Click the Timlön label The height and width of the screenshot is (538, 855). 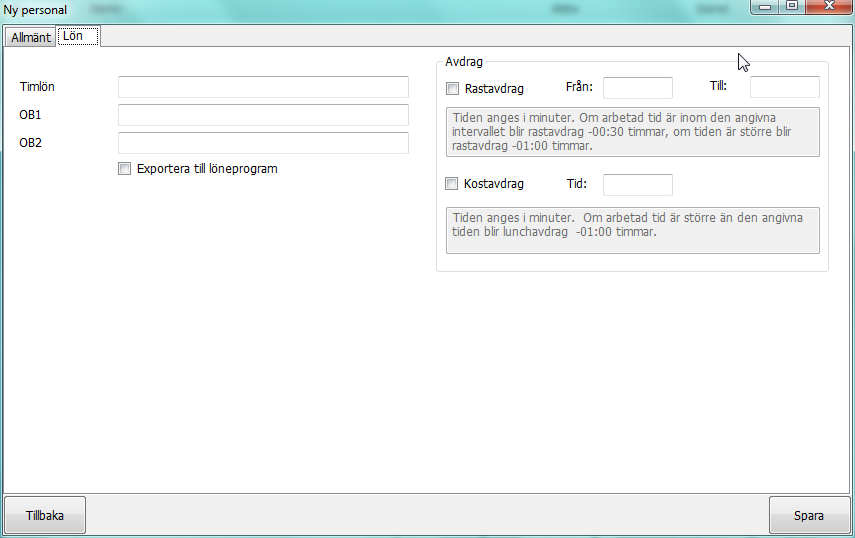click(37, 87)
